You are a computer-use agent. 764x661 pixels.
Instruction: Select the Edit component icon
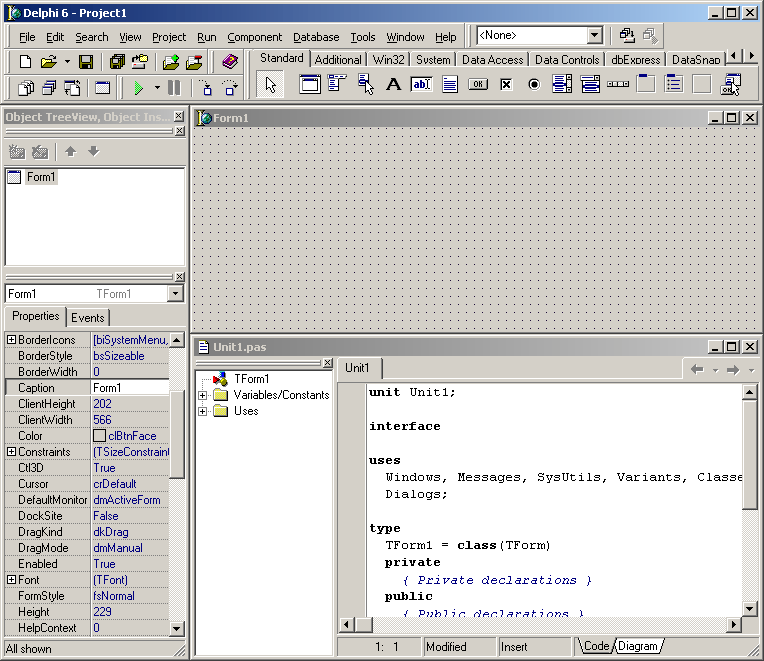(x=421, y=84)
